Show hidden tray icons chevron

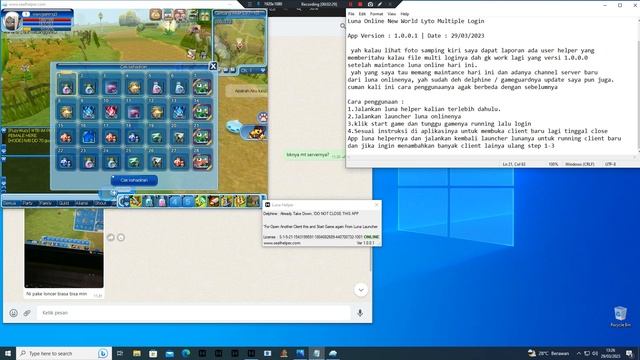coord(578,353)
